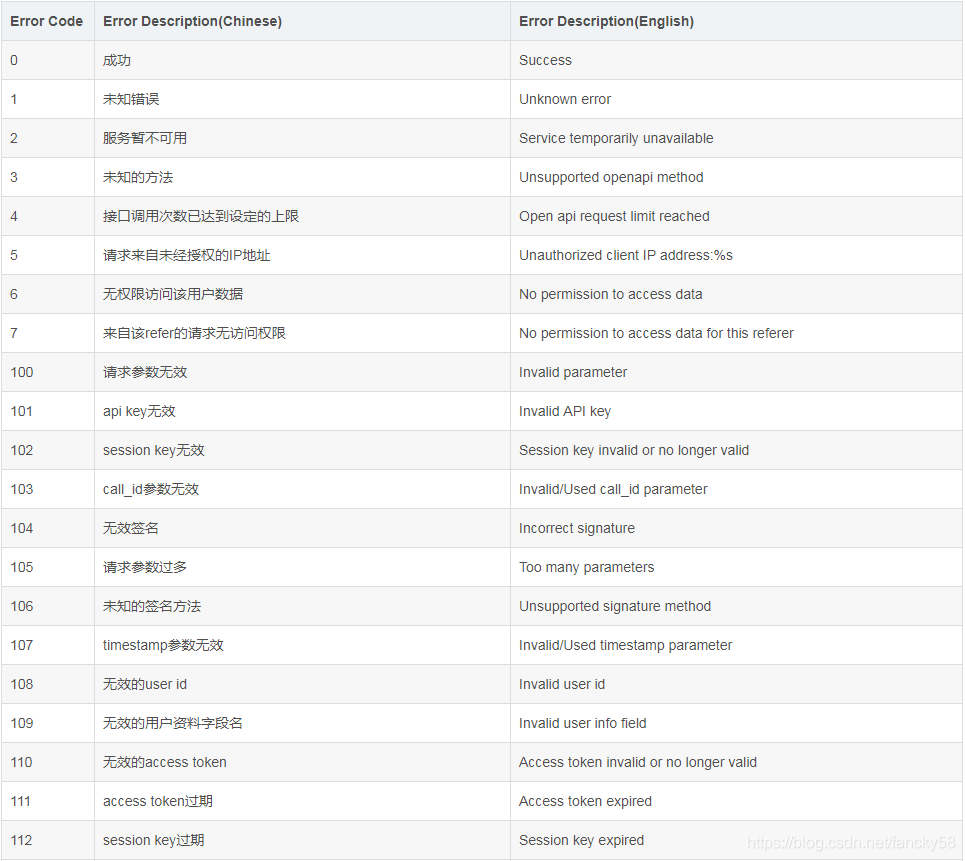Click the 'Access token expired' cell
Screen dimensions: 965x861
pos(736,801)
